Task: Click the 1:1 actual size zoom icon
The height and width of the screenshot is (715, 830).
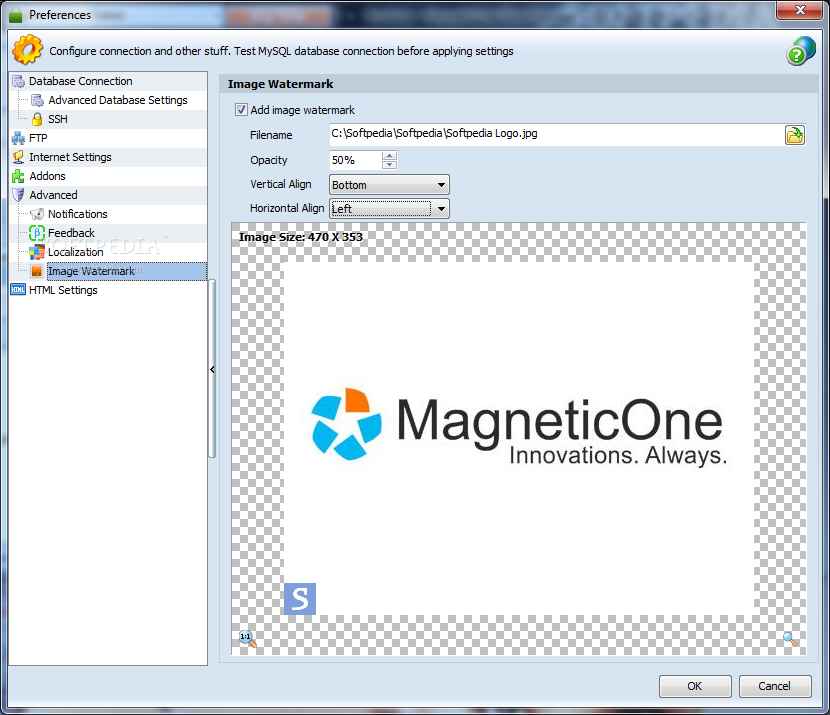Action: (x=247, y=638)
